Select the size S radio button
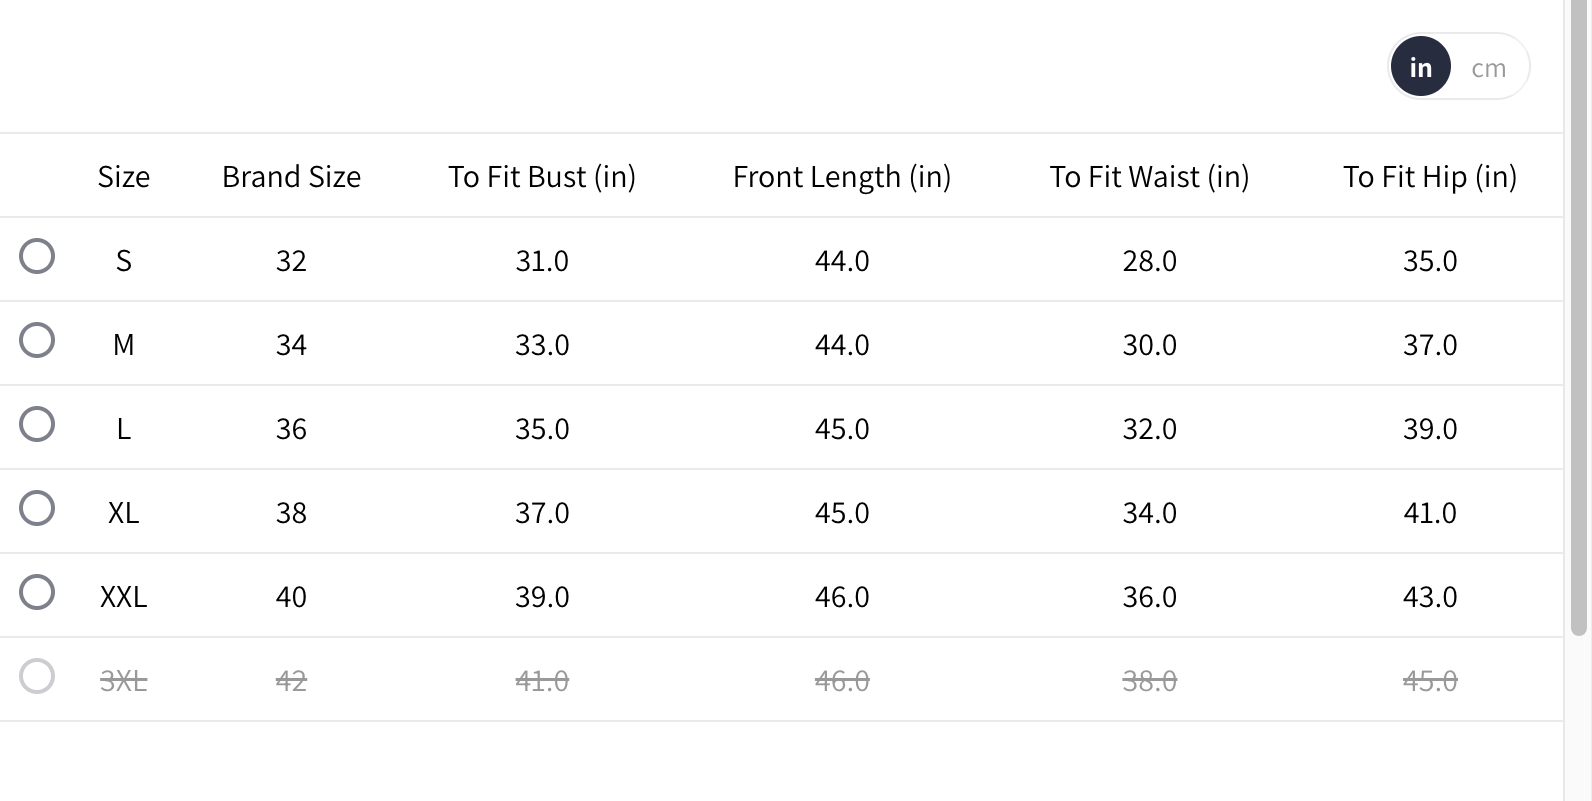The height and width of the screenshot is (801, 1592). coord(37,256)
